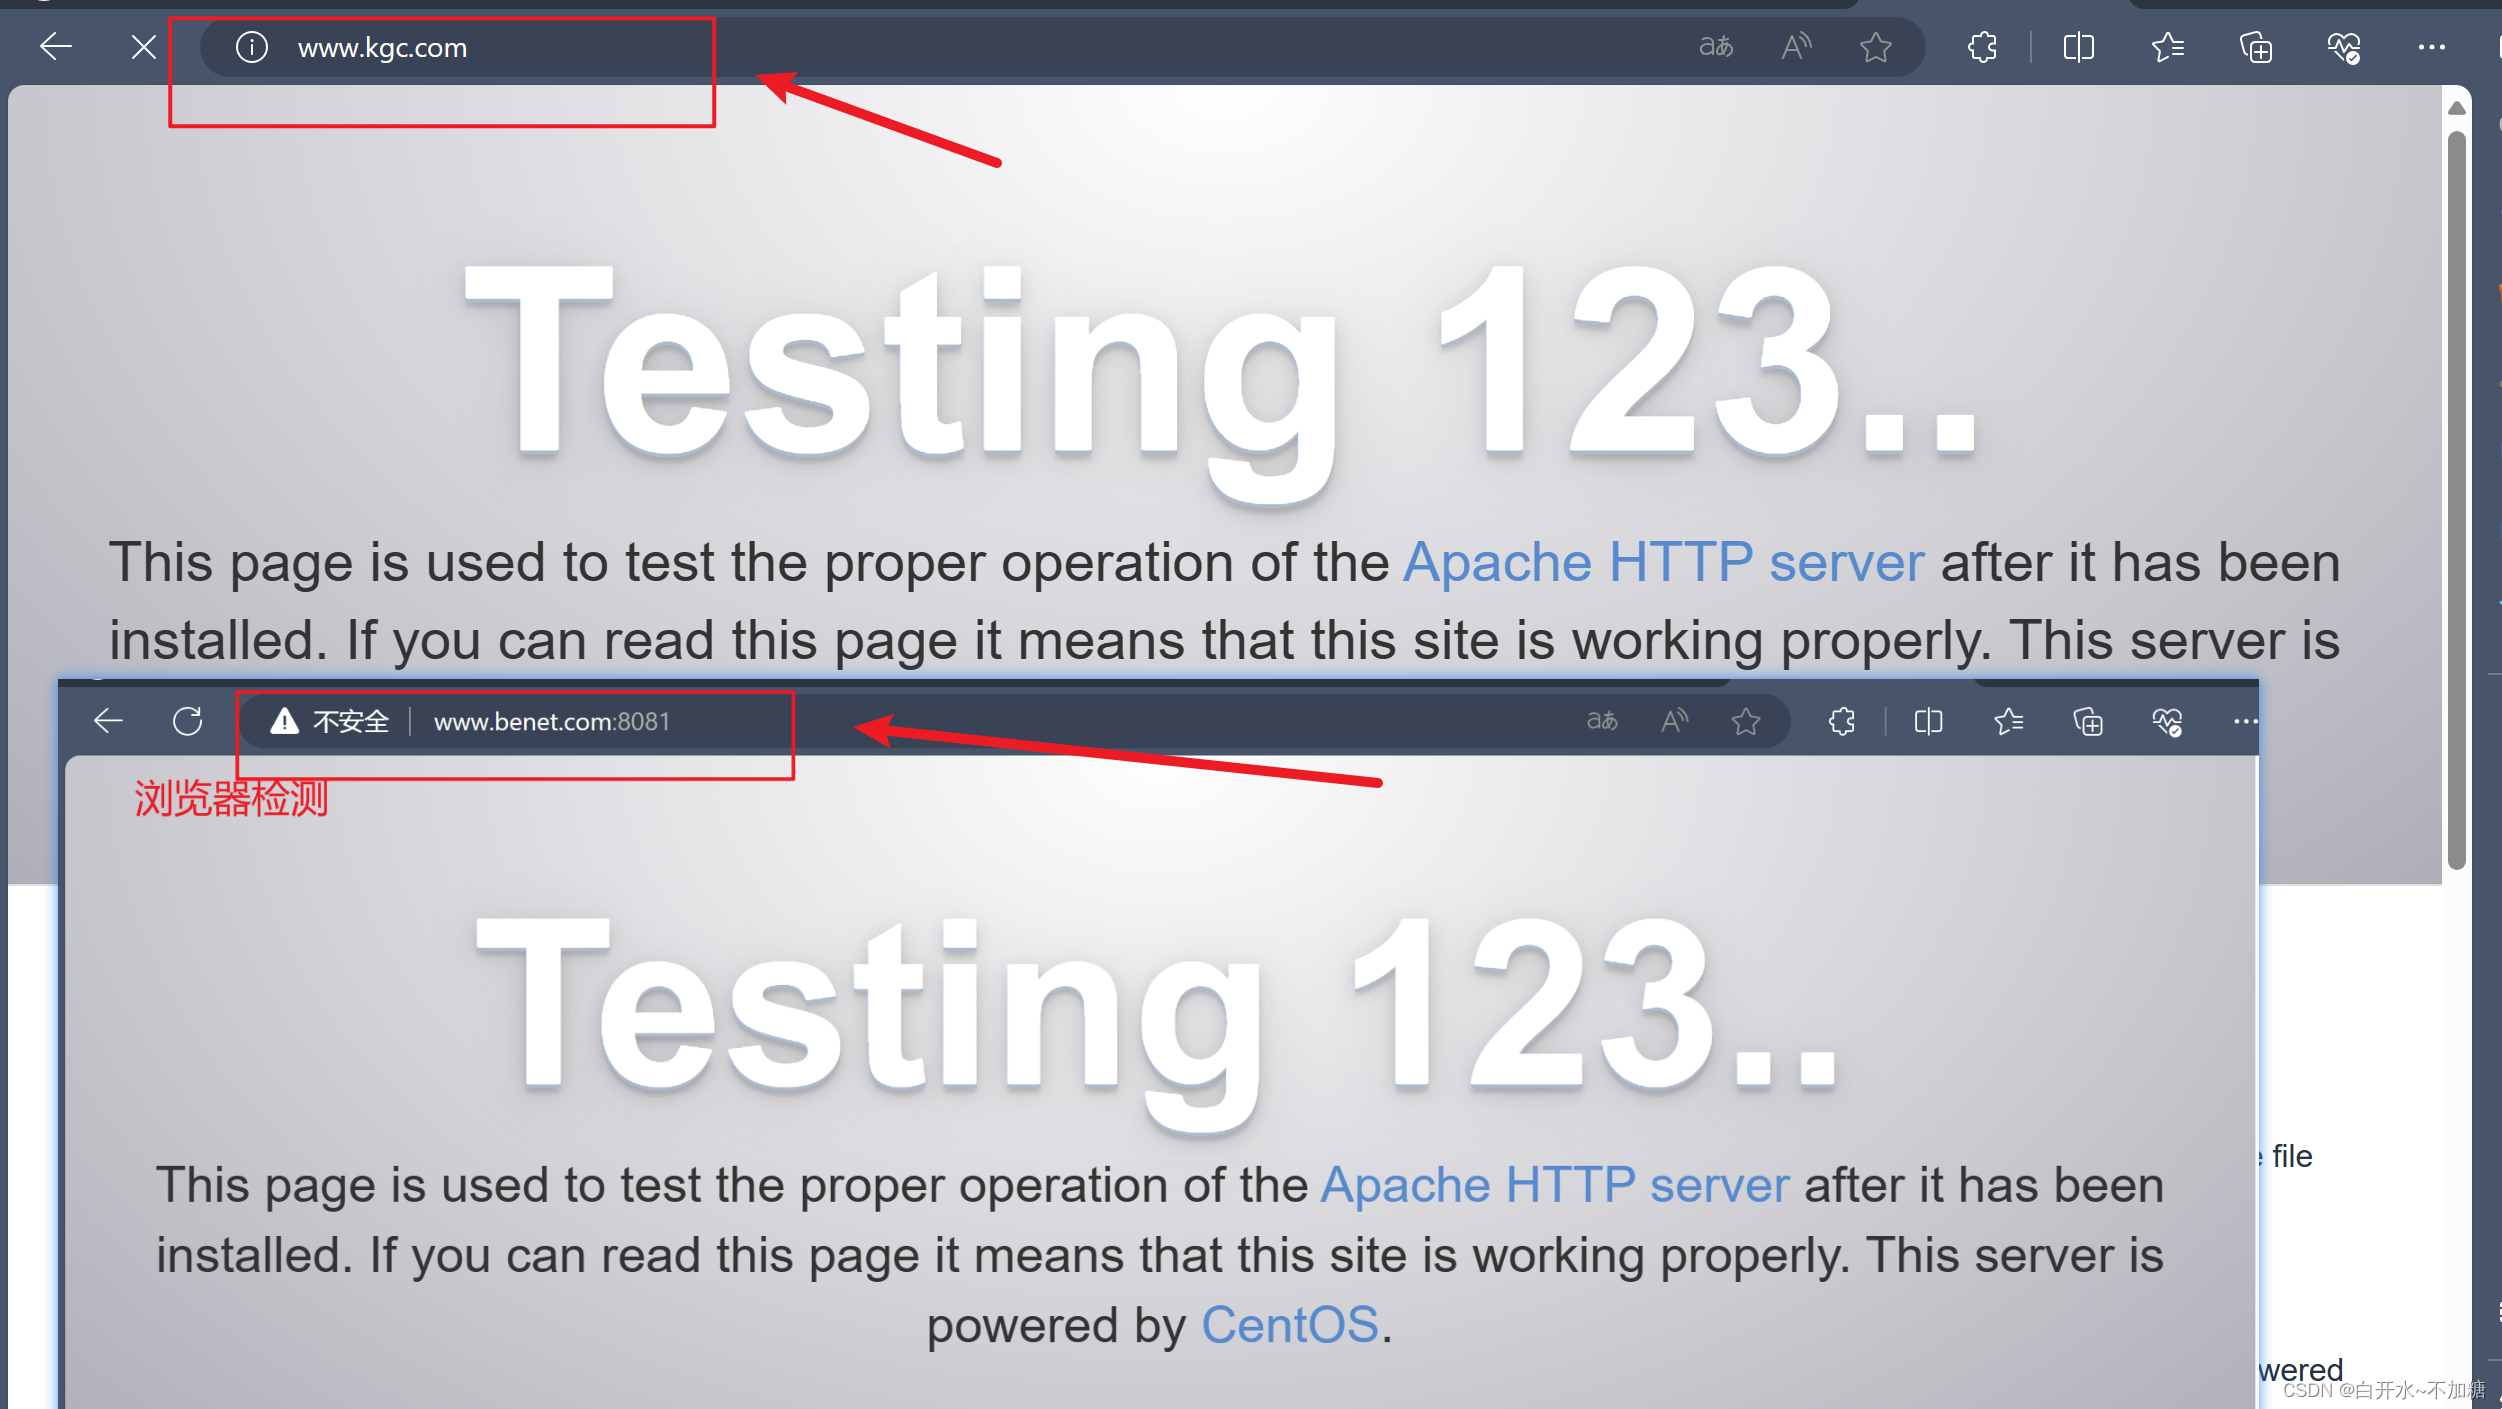Image resolution: width=2502 pixels, height=1409 pixels.
Task: Click scrollbar up arrow in top browser
Action: tap(2456, 108)
